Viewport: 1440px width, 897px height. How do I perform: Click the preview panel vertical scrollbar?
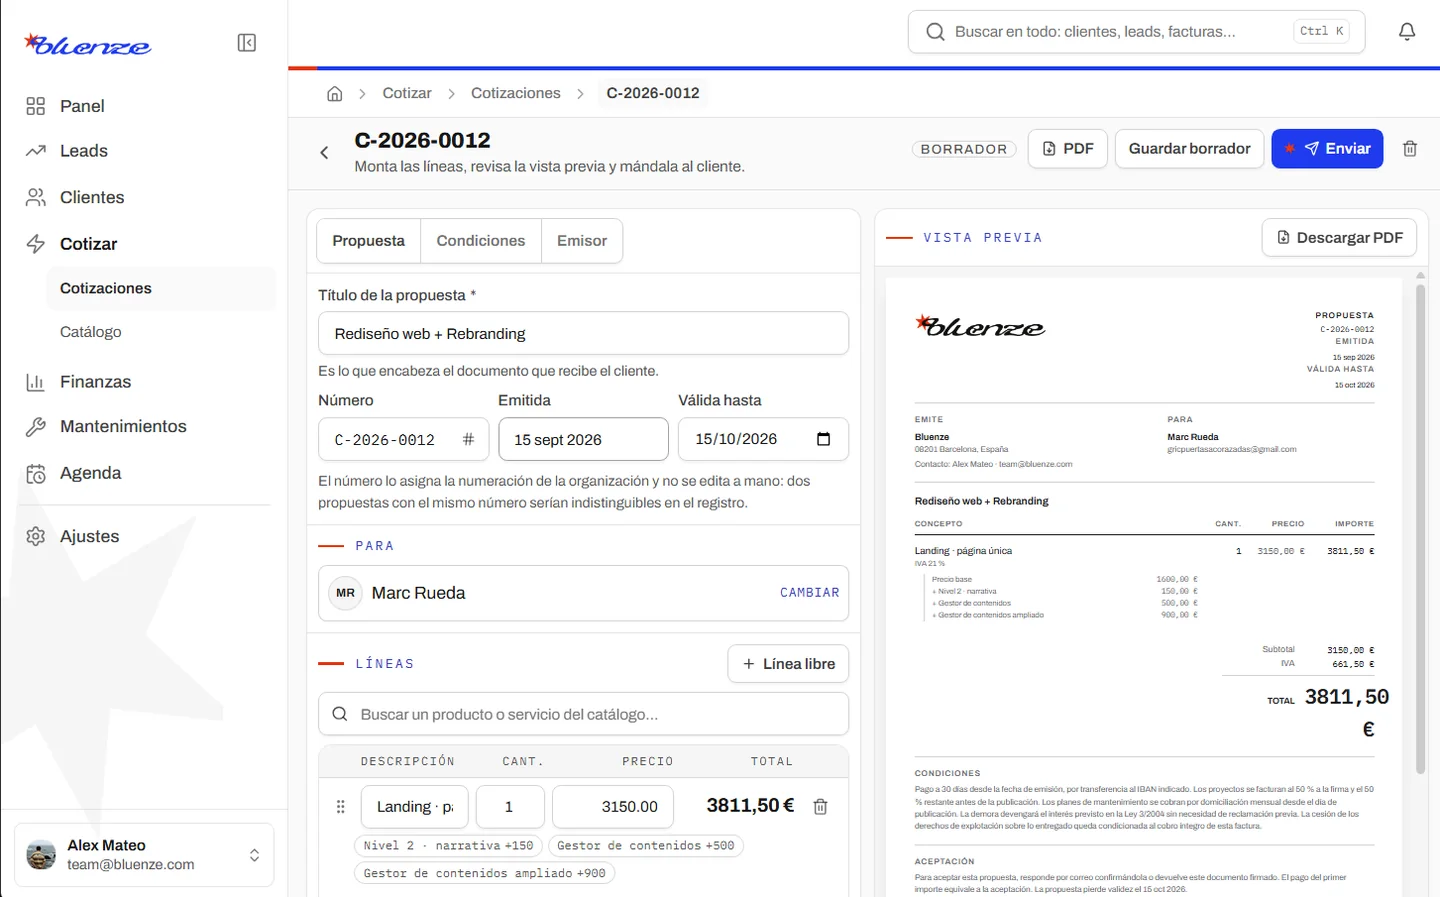coord(1420,529)
